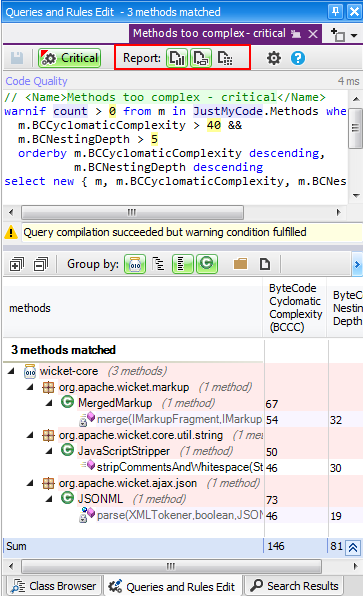Collapse the JSONML class node

click(49, 499)
